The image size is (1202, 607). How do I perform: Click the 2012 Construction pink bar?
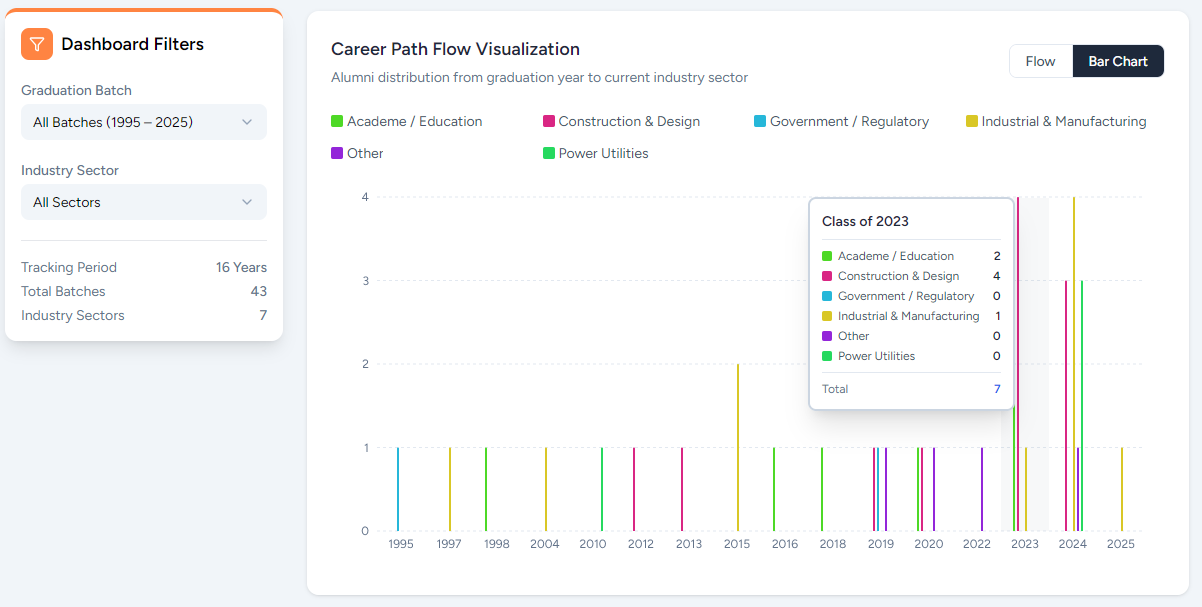634,489
